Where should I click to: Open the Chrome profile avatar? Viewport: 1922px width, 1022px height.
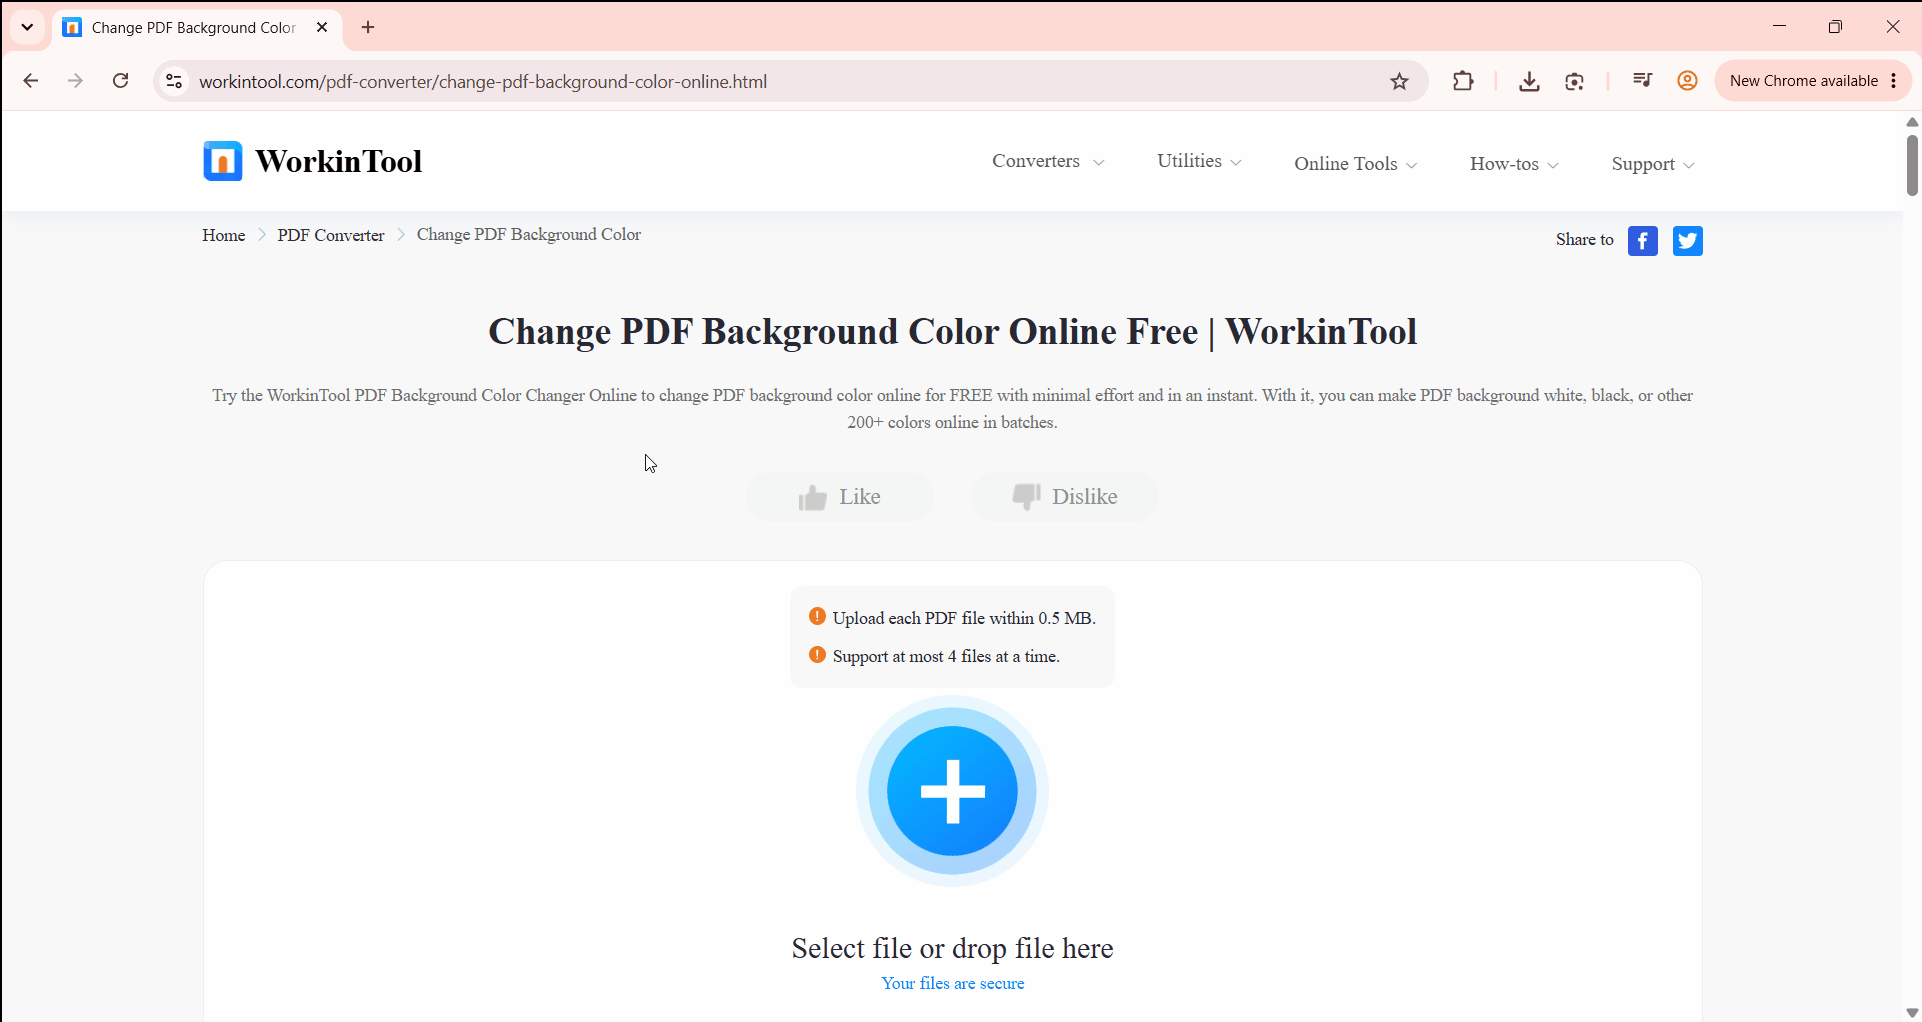1687,81
